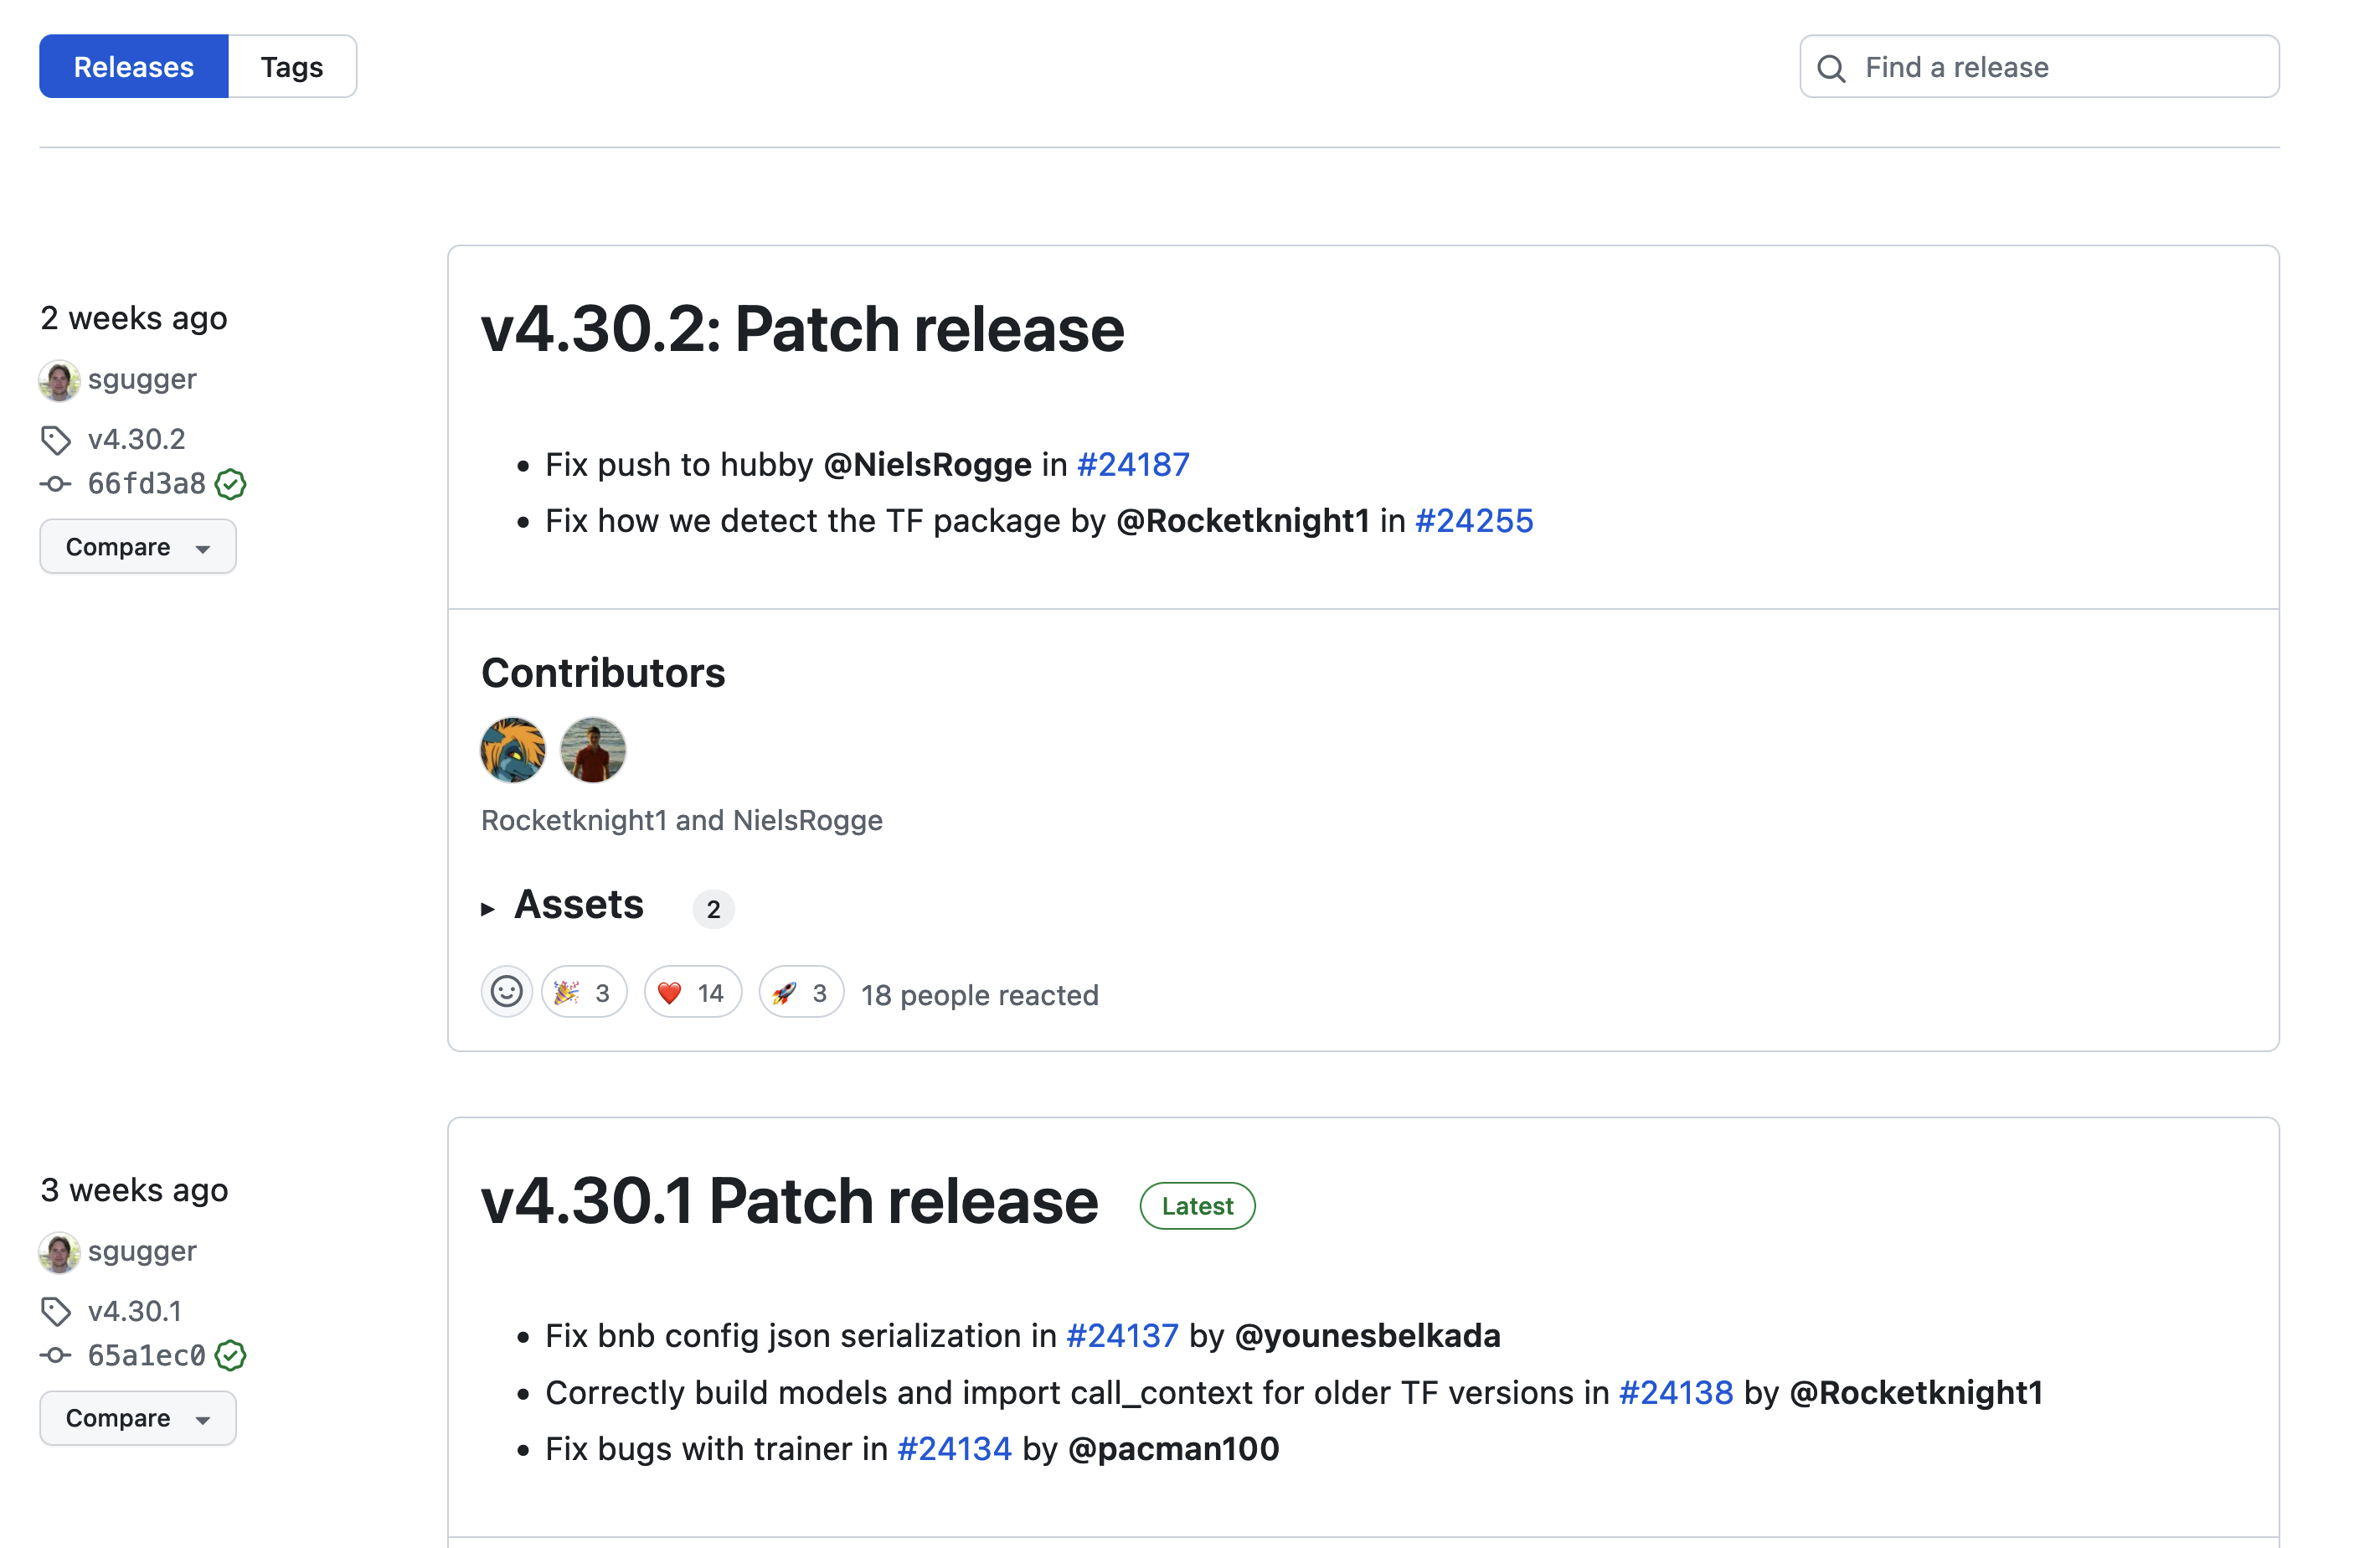The image size is (2380, 1548).
Task: Toggle the party popper reaction on v4.30.2
Action: coord(583,991)
